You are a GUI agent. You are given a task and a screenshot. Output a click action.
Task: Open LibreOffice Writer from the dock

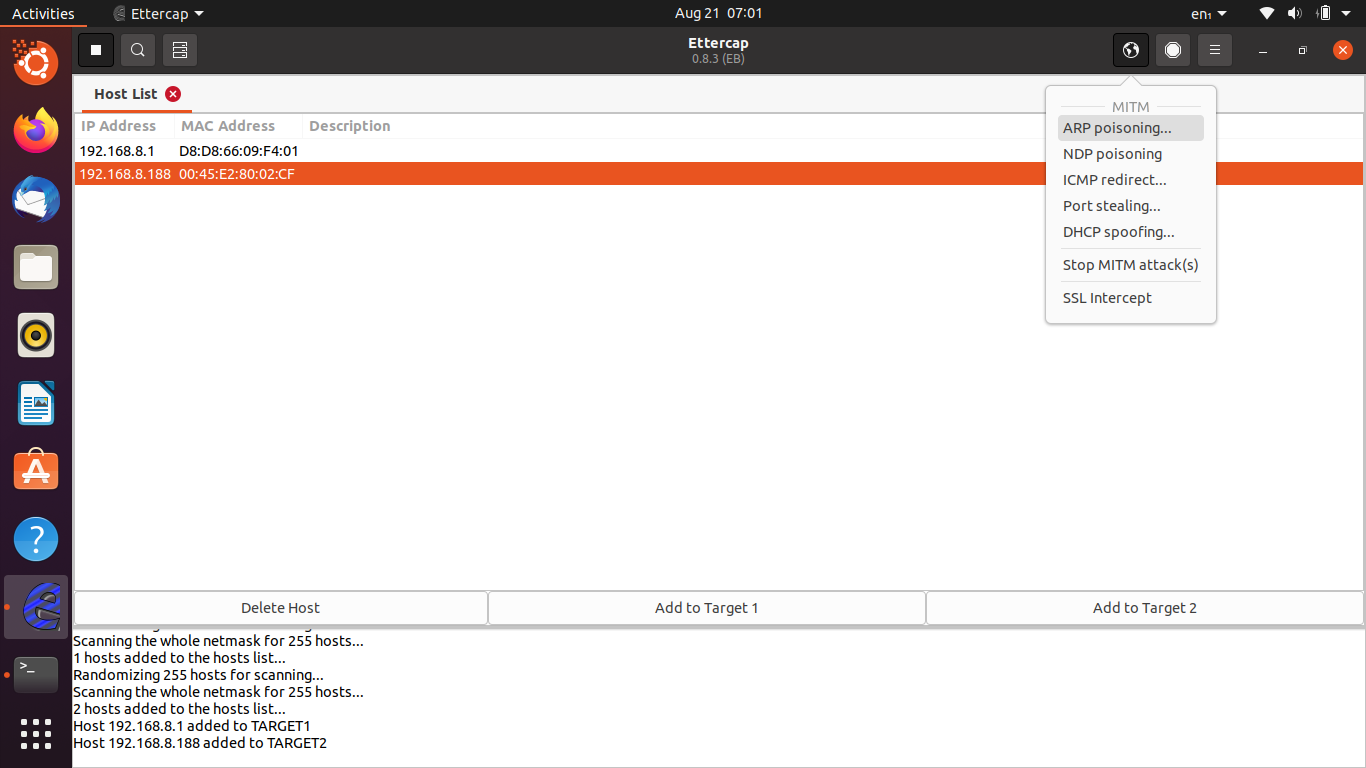[x=36, y=403]
